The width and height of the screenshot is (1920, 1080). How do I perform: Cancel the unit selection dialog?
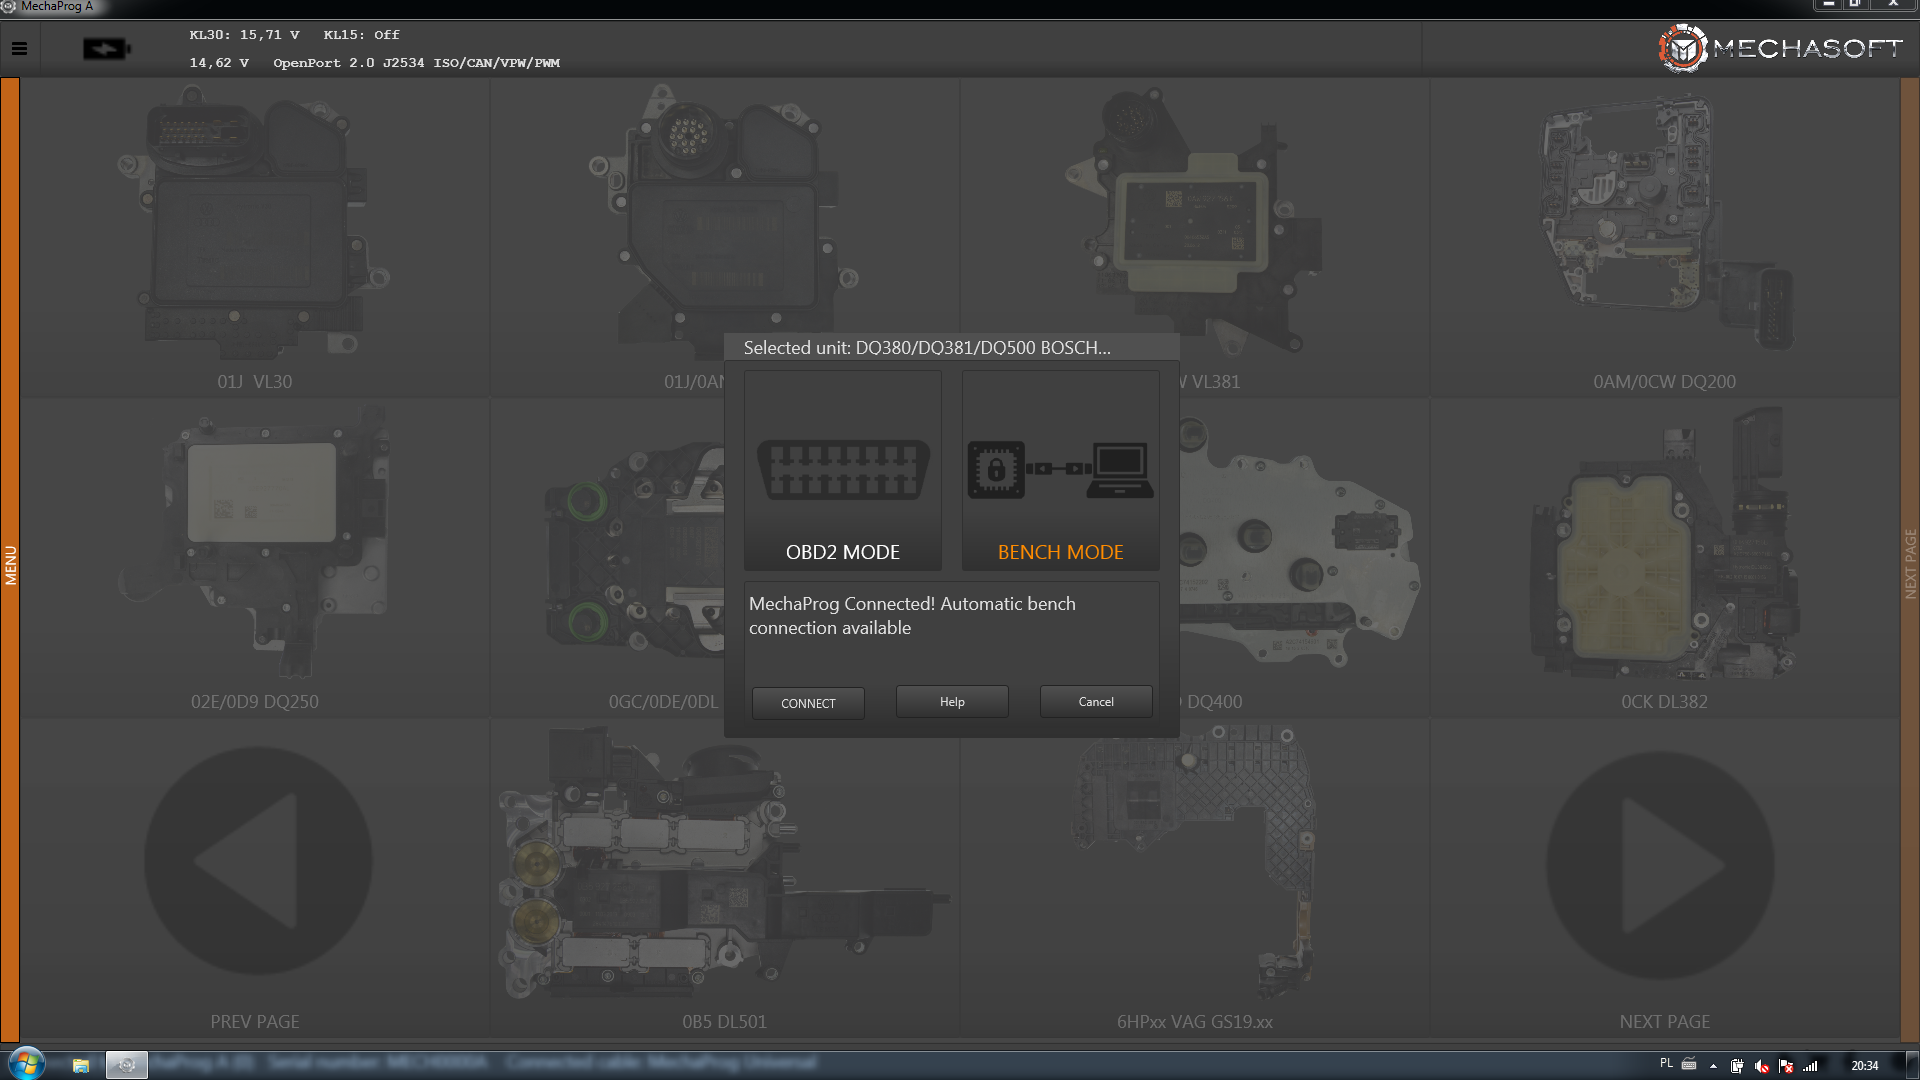pyautogui.click(x=1096, y=702)
